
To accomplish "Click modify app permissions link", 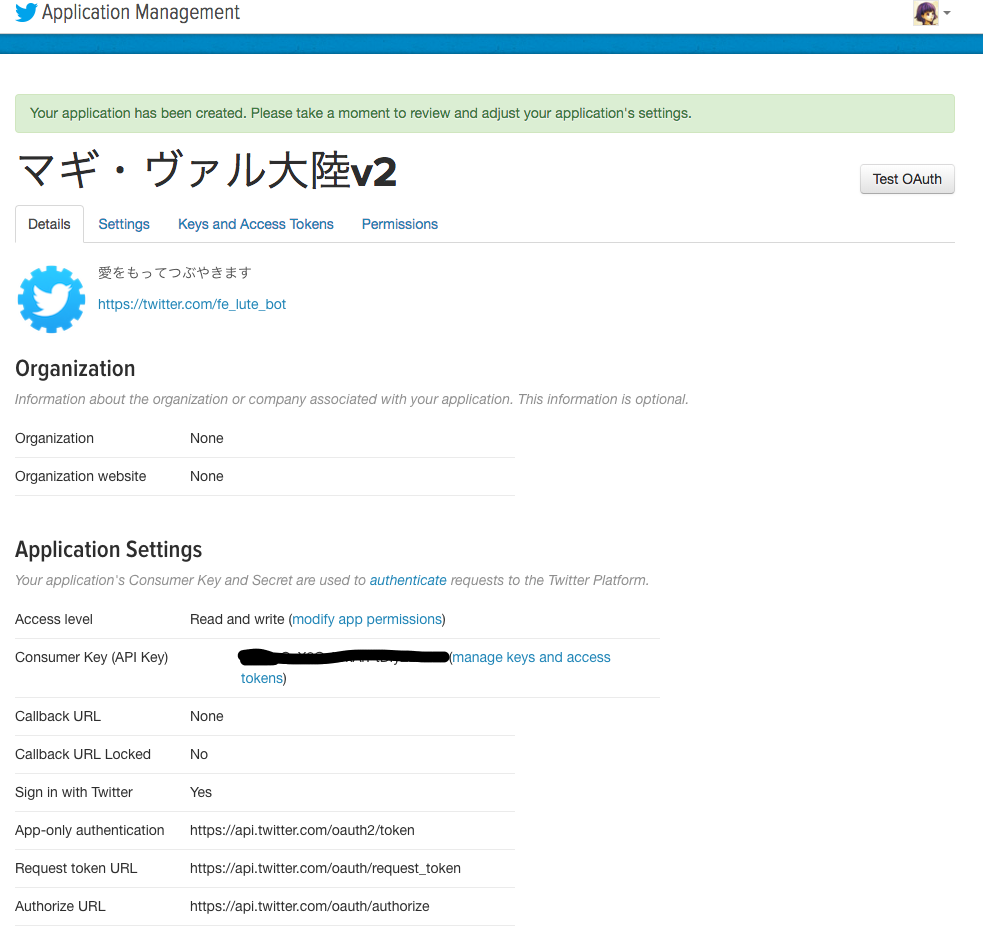I will (367, 620).
